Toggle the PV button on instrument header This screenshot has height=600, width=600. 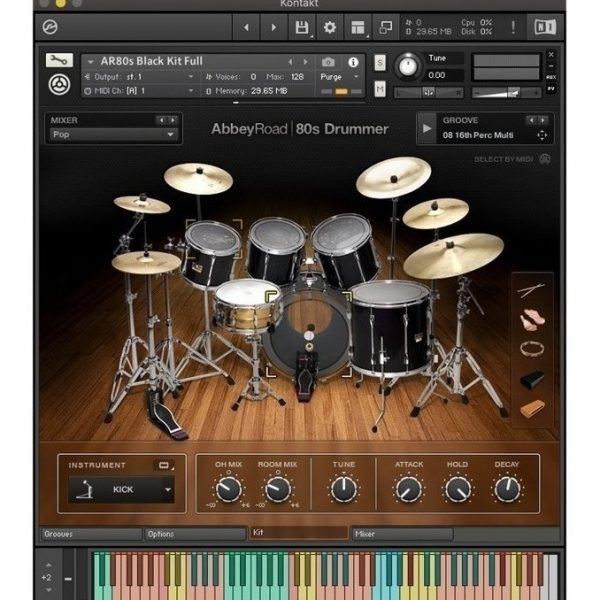(551, 89)
